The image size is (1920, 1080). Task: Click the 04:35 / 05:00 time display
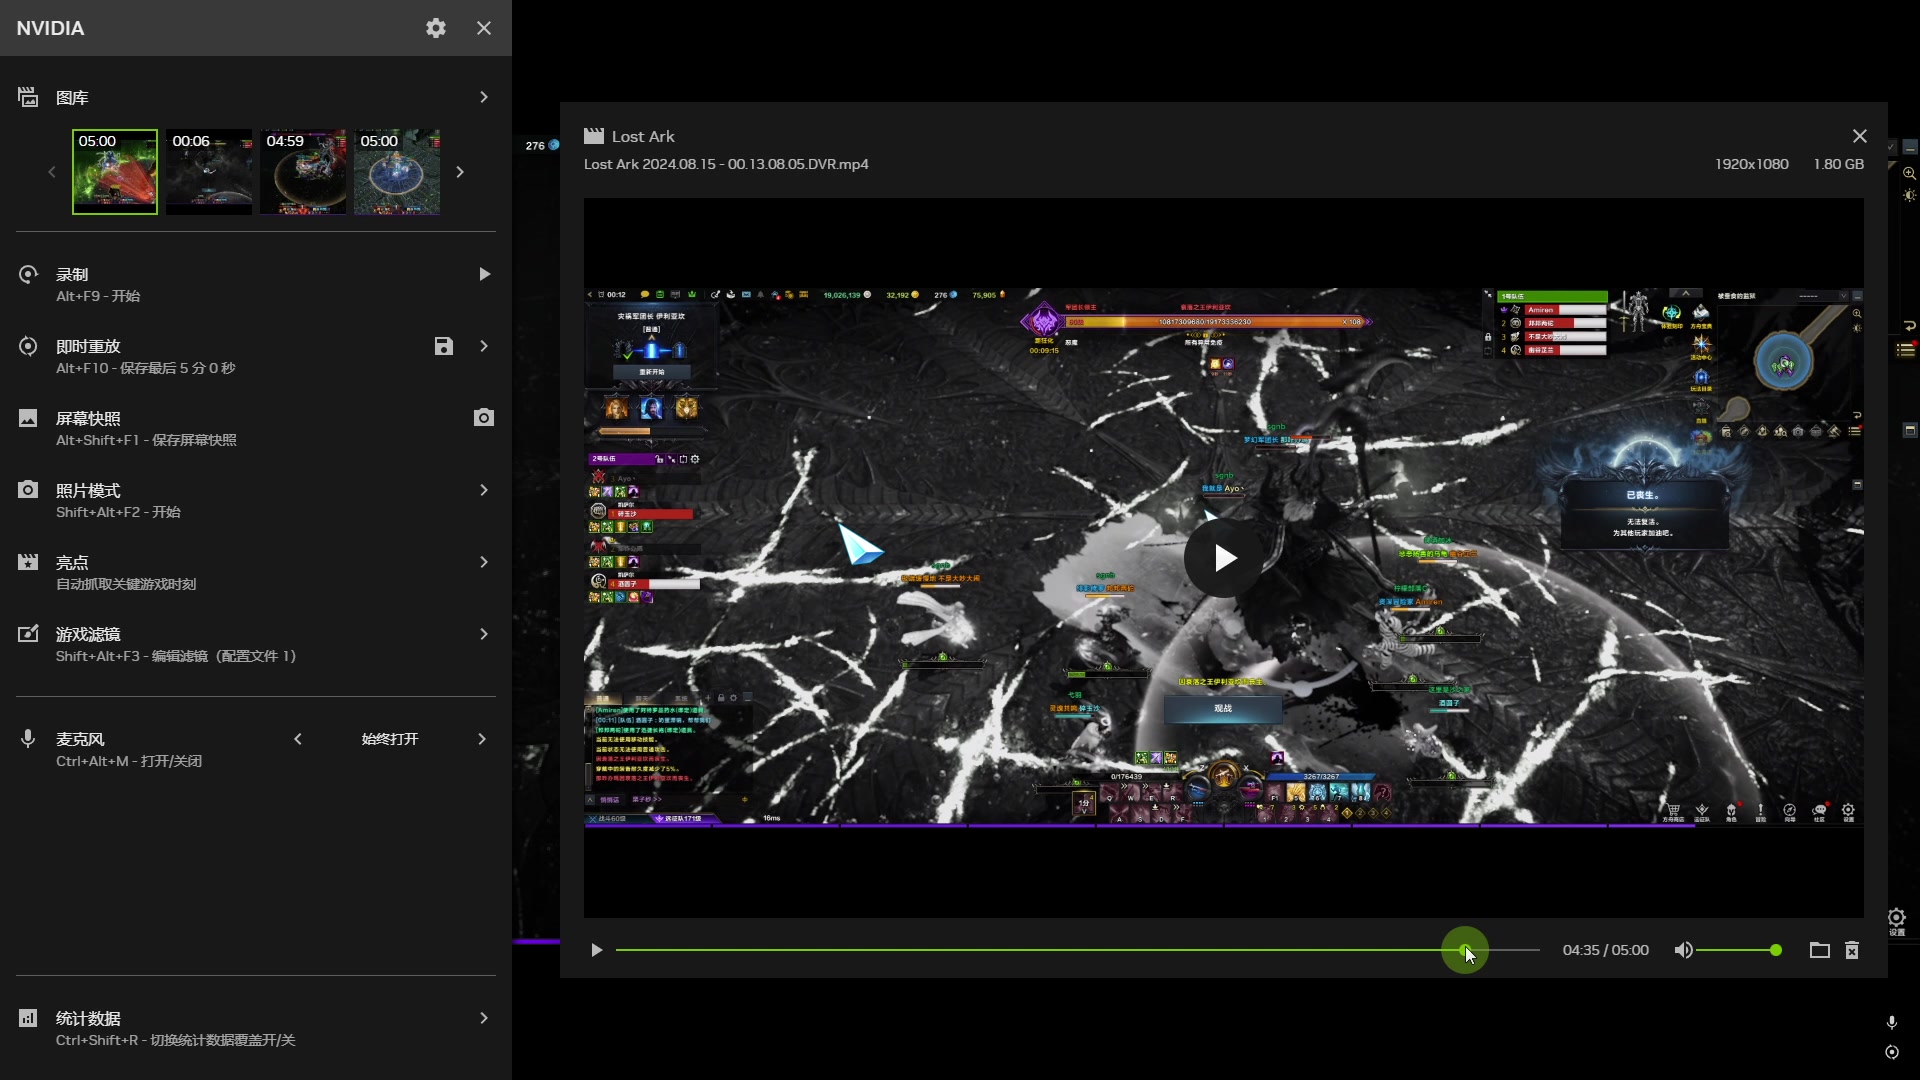tap(1606, 950)
